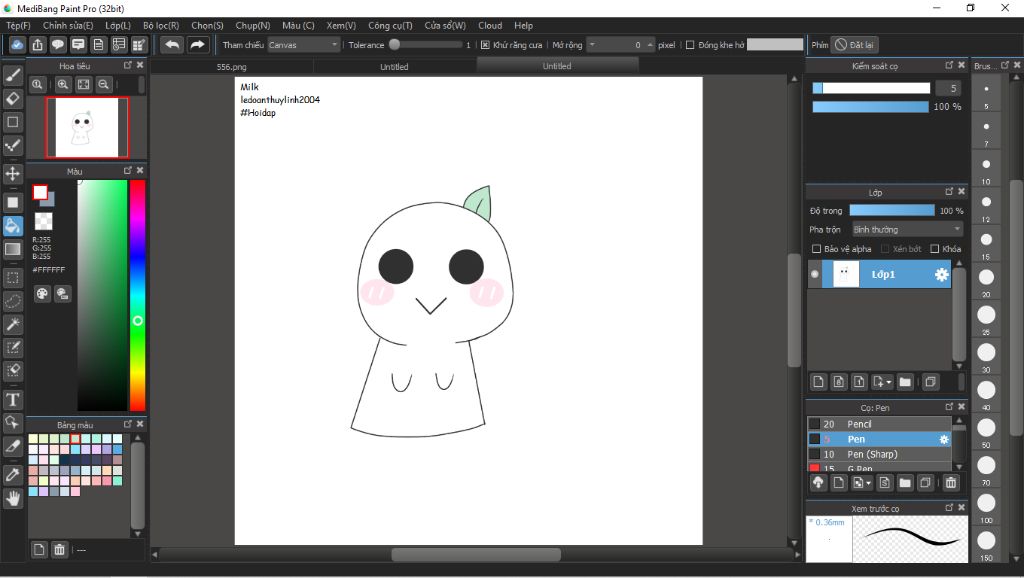Enable the Đóng khe hở checkbox
The width and height of the screenshot is (1024, 578).
pos(690,45)
